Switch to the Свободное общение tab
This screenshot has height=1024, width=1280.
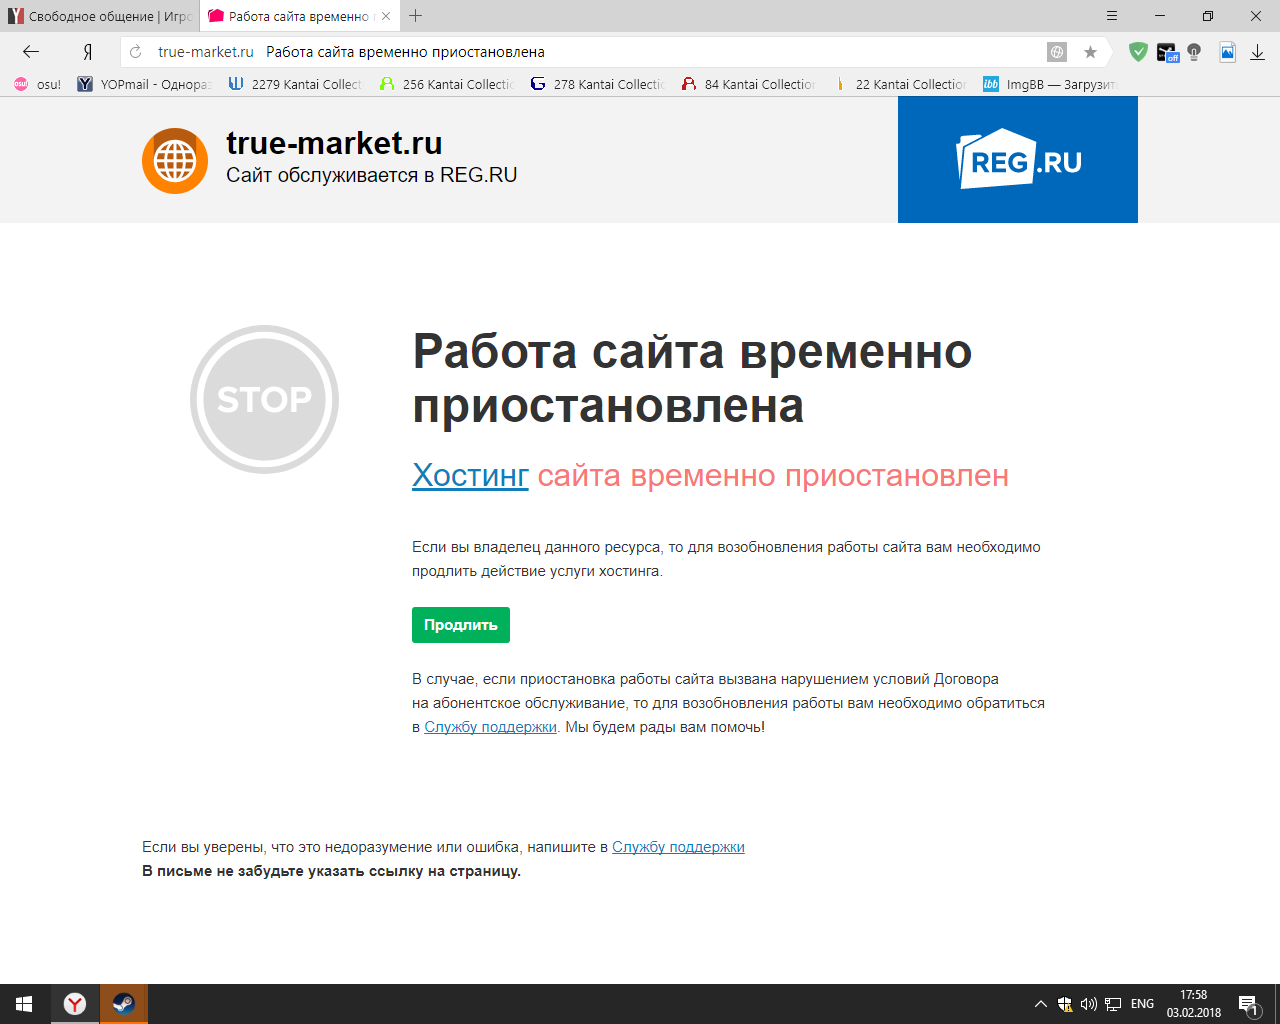tap(100, 16)
